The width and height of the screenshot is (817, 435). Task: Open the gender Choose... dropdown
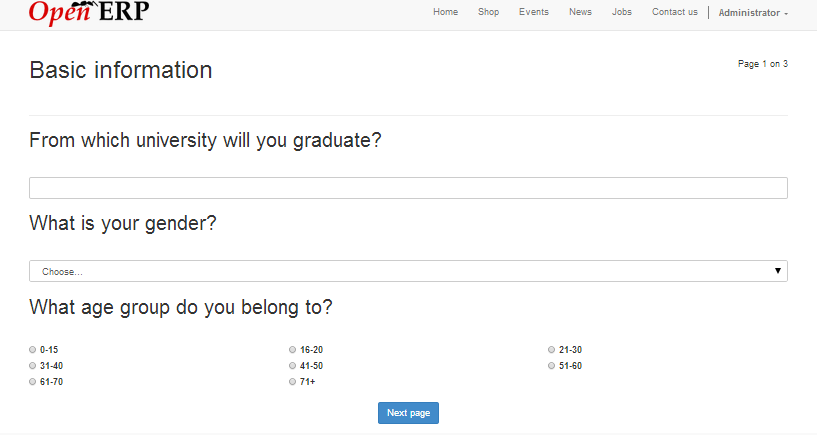pos(408,271)
